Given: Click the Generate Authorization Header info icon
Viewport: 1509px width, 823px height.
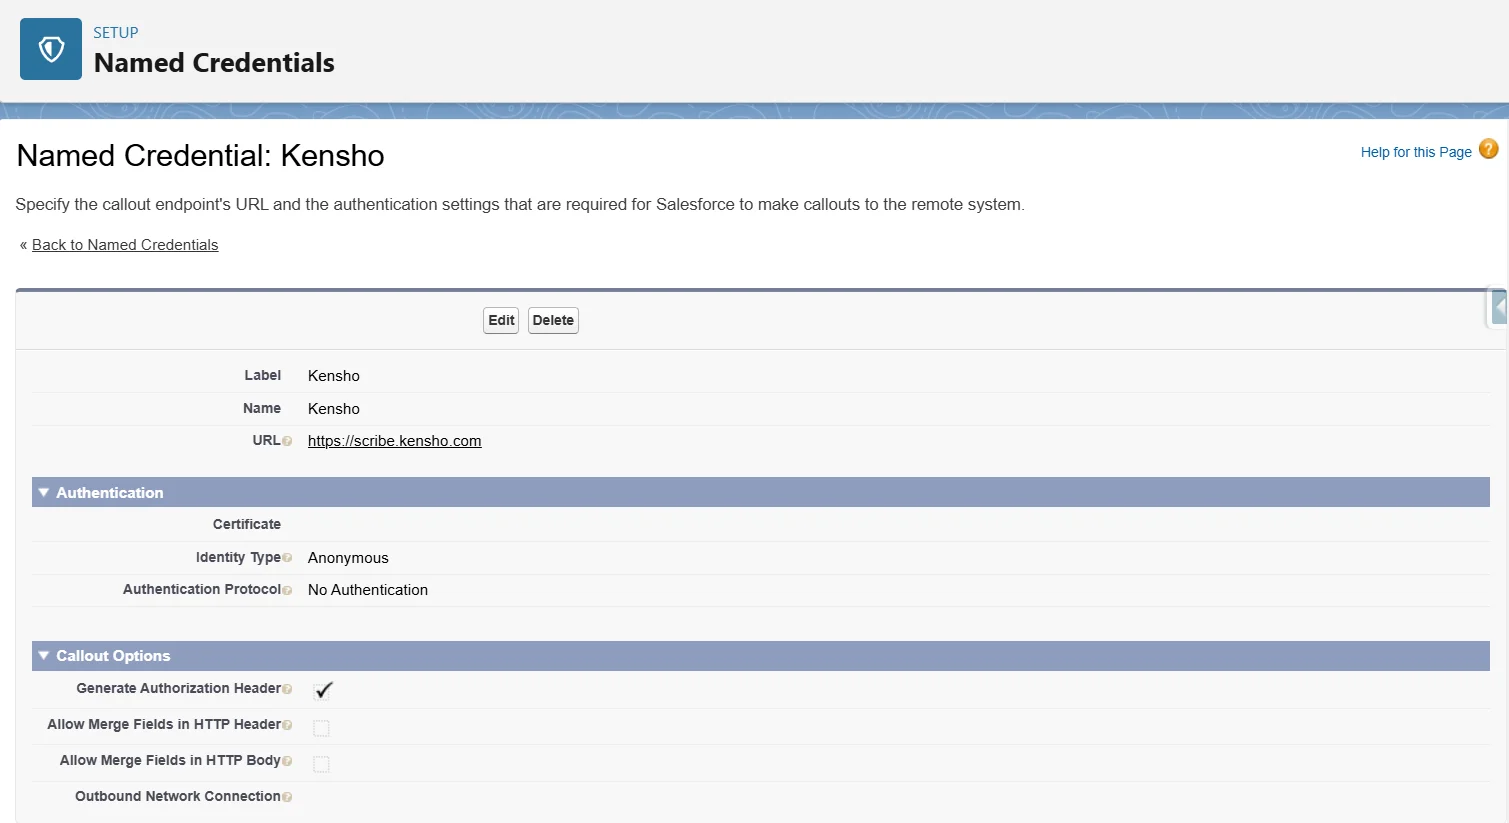Looking at the screenshot, I should coord(287,689).
